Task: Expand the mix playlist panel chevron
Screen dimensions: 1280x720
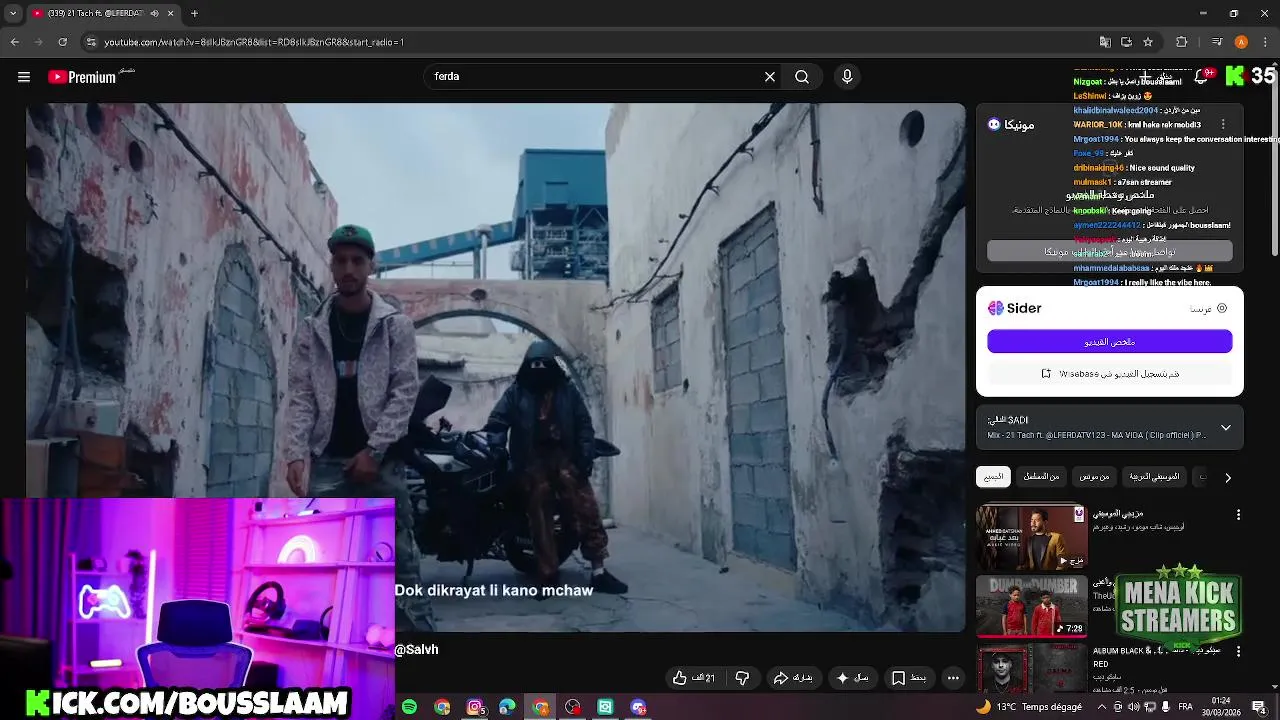Action: click(1226, 428)
